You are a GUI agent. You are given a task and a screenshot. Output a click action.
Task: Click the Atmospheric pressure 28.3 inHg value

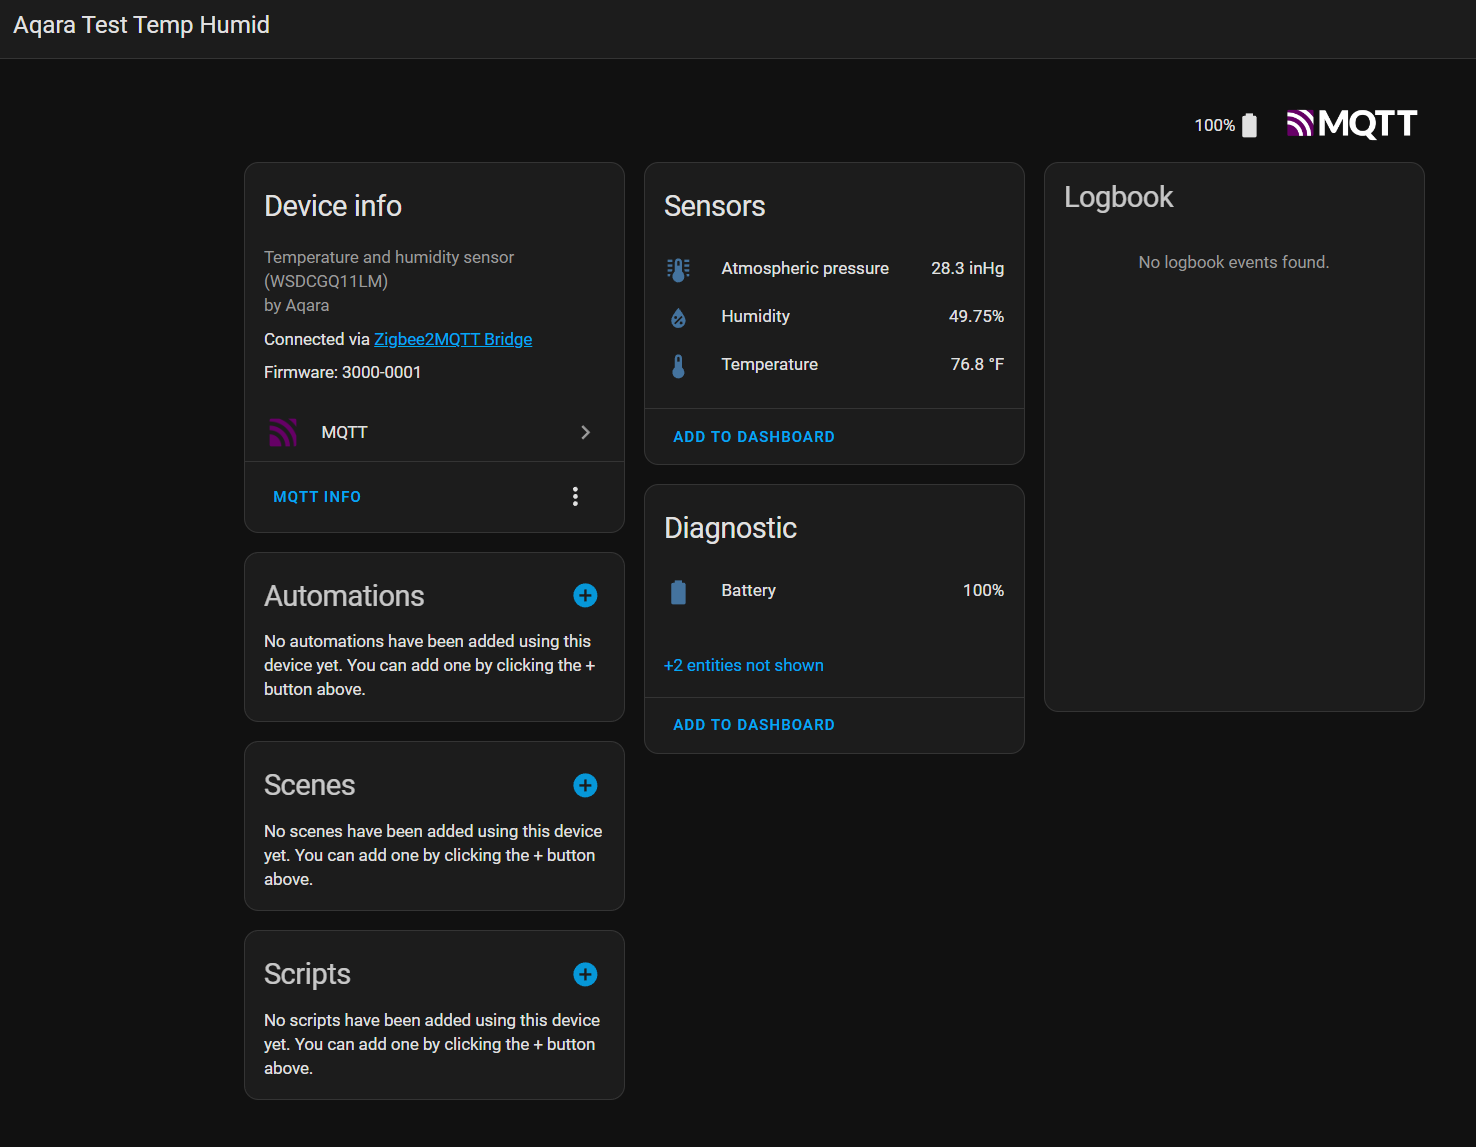(967, 268)
